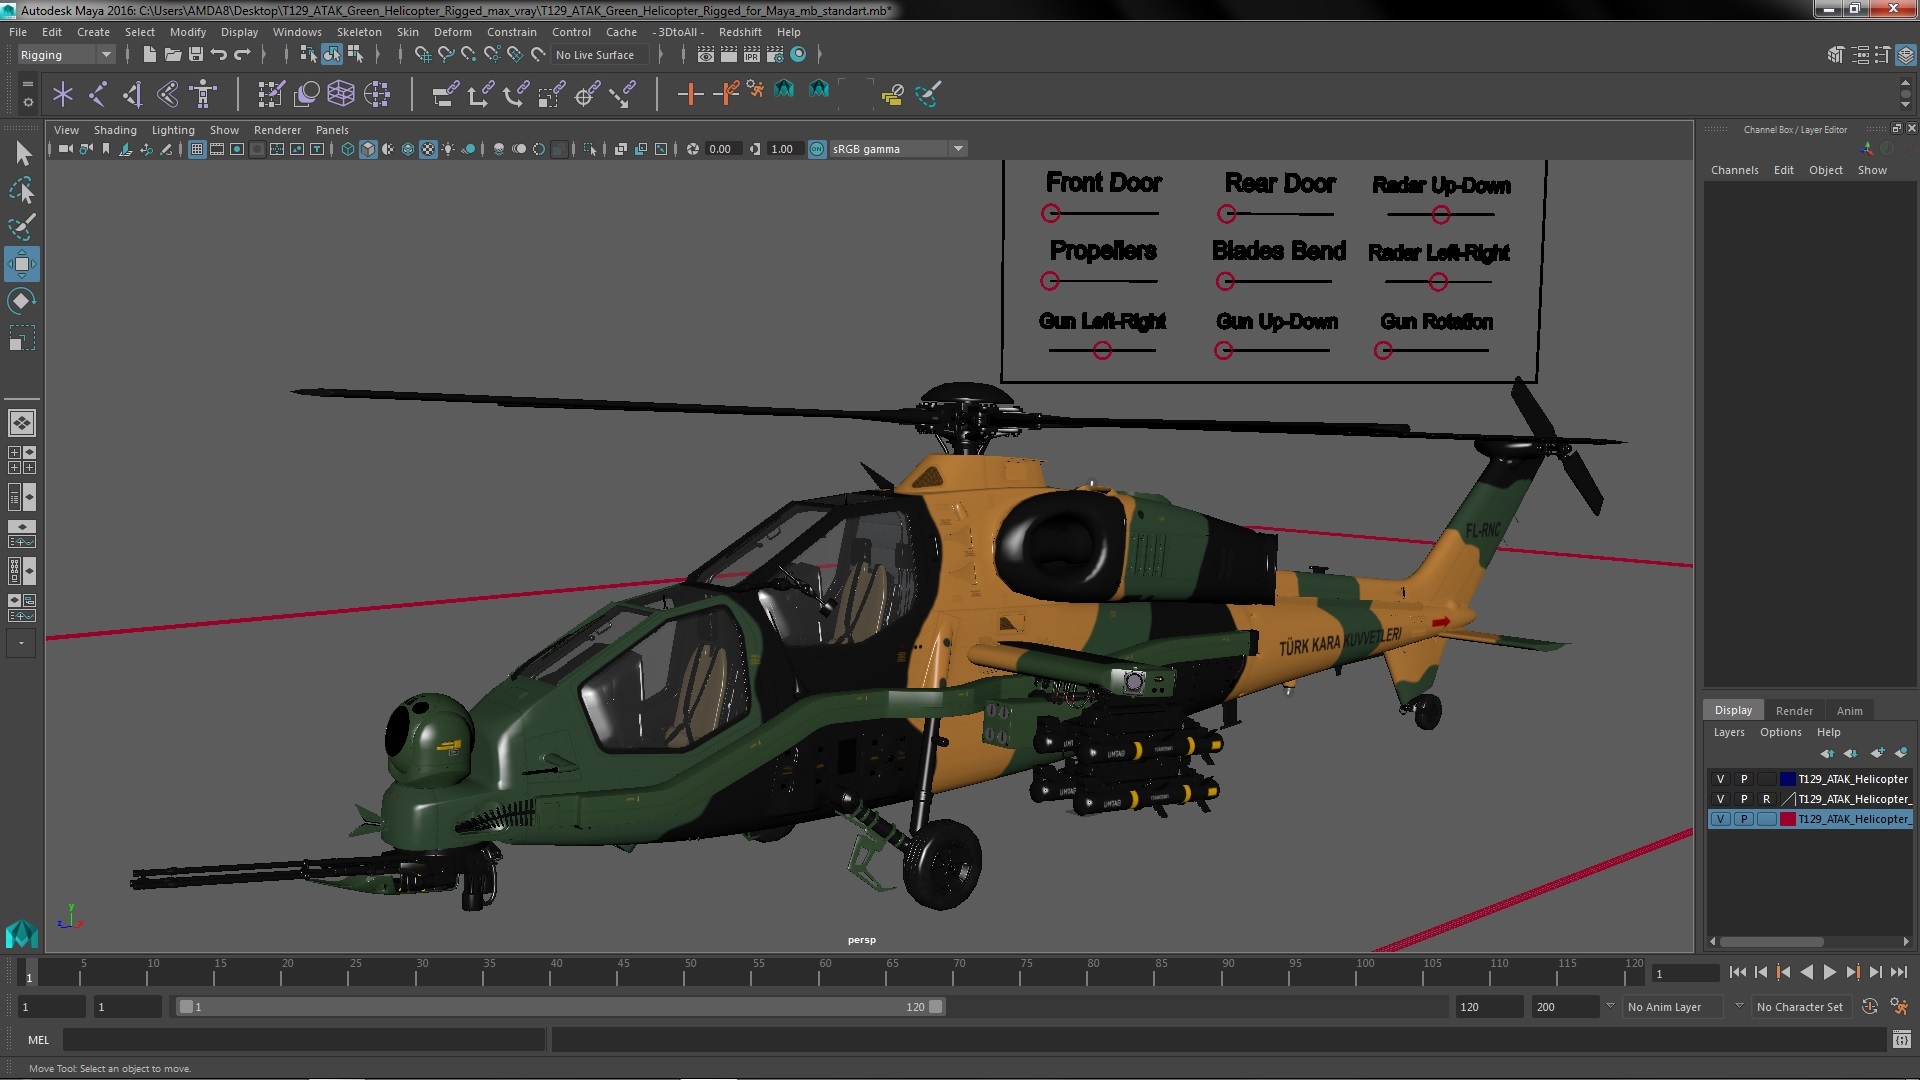Click the IPR render icon
The width and height of the screenshot is (1920, 1080).
point(752,55)
